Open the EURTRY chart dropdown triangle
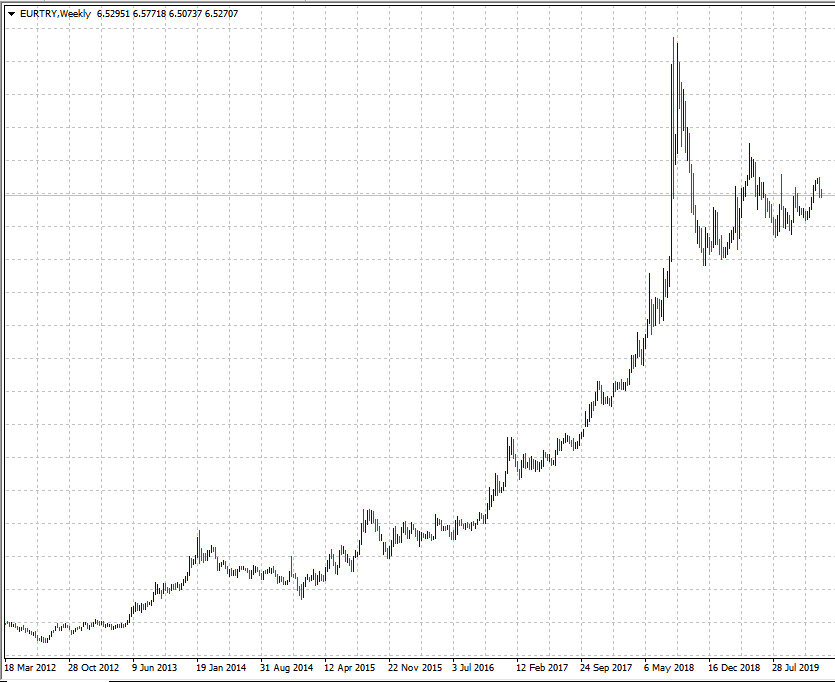Image resolution: width=835 pixels, height=682 pixels. click(12, 14)
